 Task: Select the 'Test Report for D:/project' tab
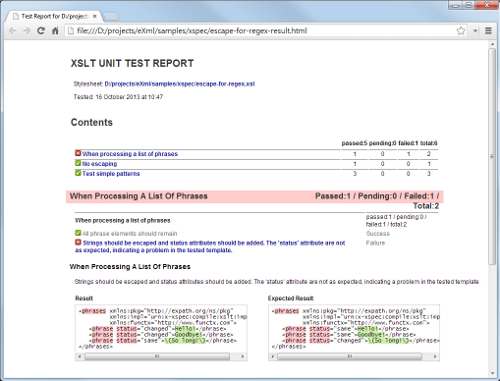click(x=54, y=16)
